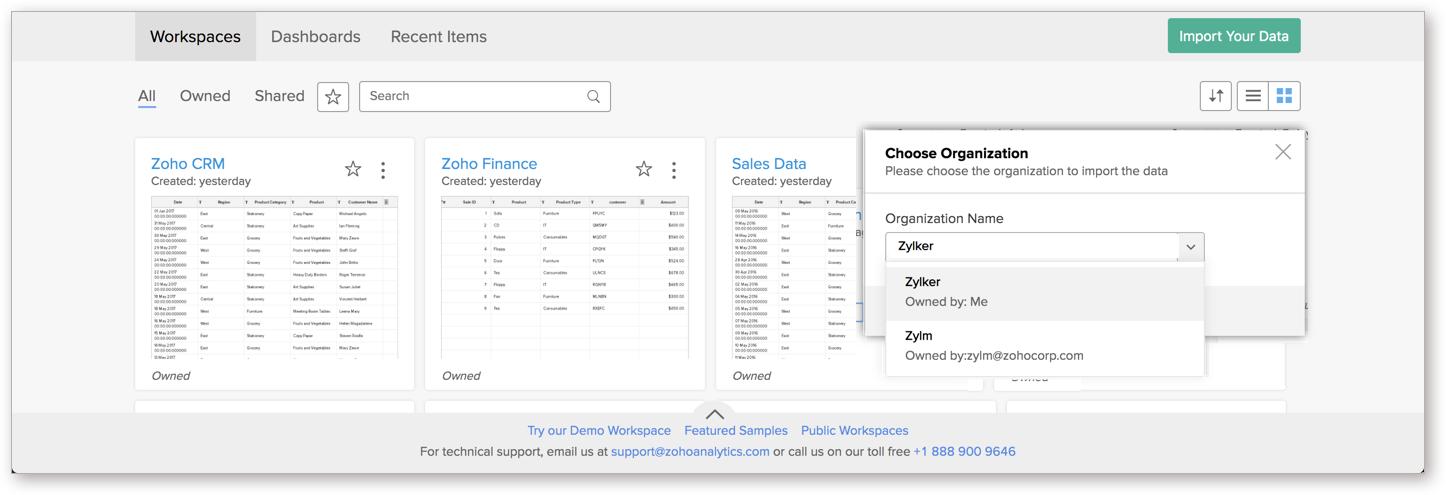The width and height of the screenshot is (1446, 495).
Task: Open the Recent Items tab
Action: pyautogui.click(x=438, y=36)
